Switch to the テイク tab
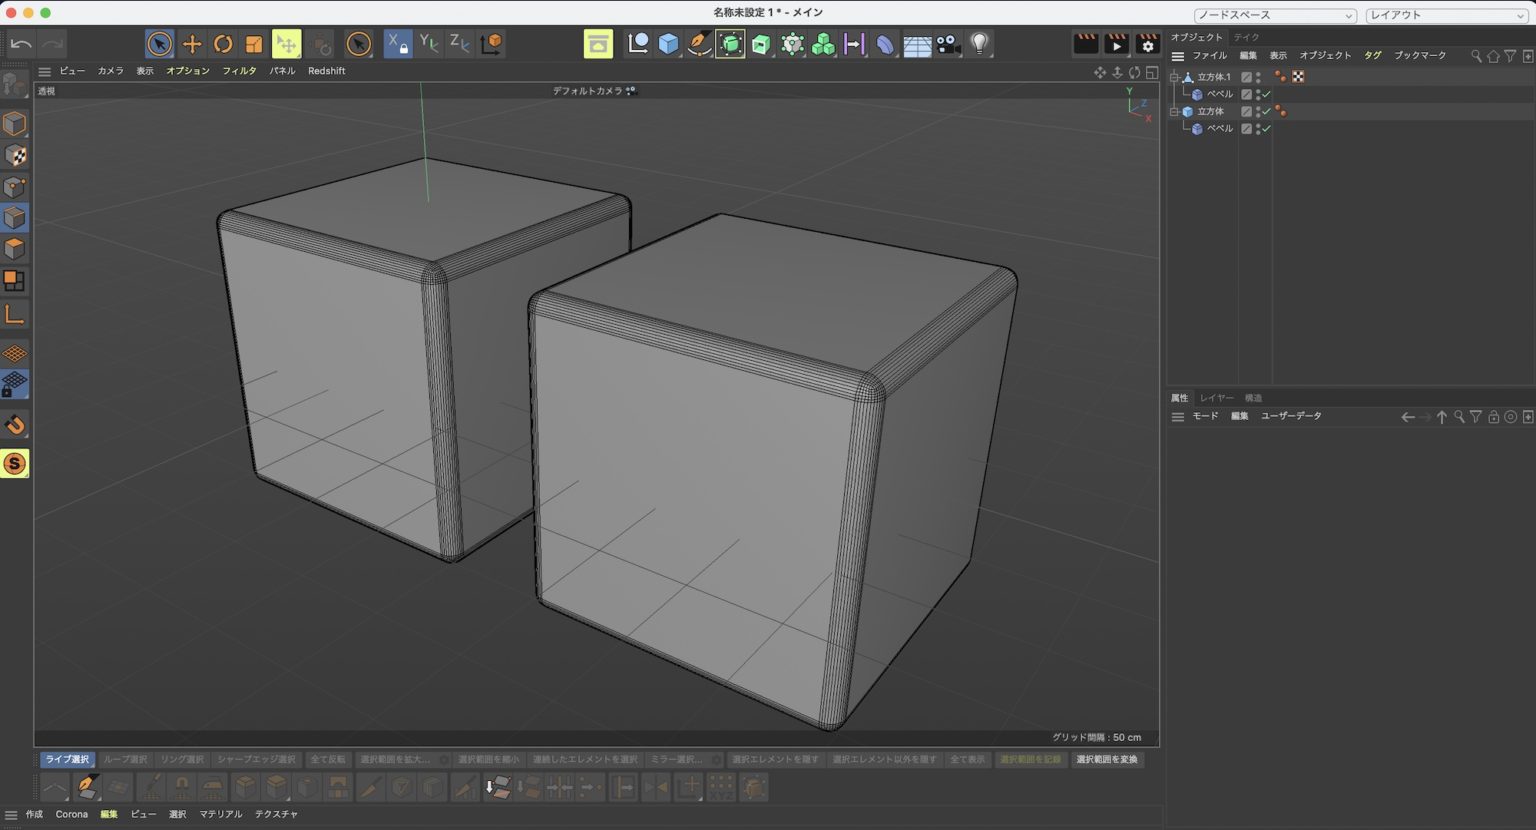This screenshot has height=830, width=1536. pos(1247,36)
